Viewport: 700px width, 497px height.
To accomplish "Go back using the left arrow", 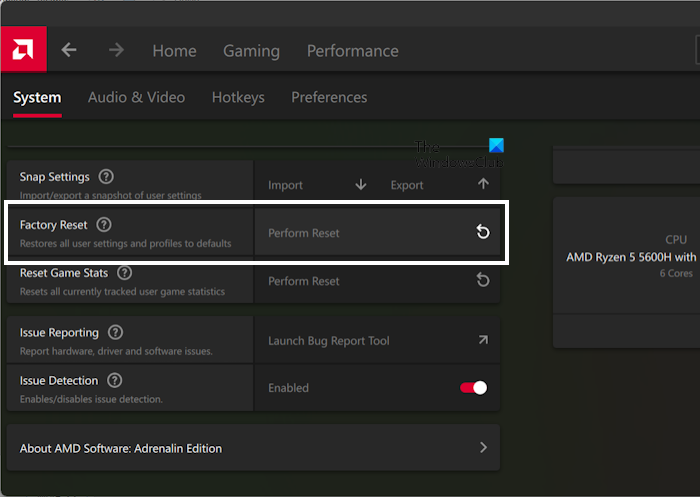I will (69, 50).
